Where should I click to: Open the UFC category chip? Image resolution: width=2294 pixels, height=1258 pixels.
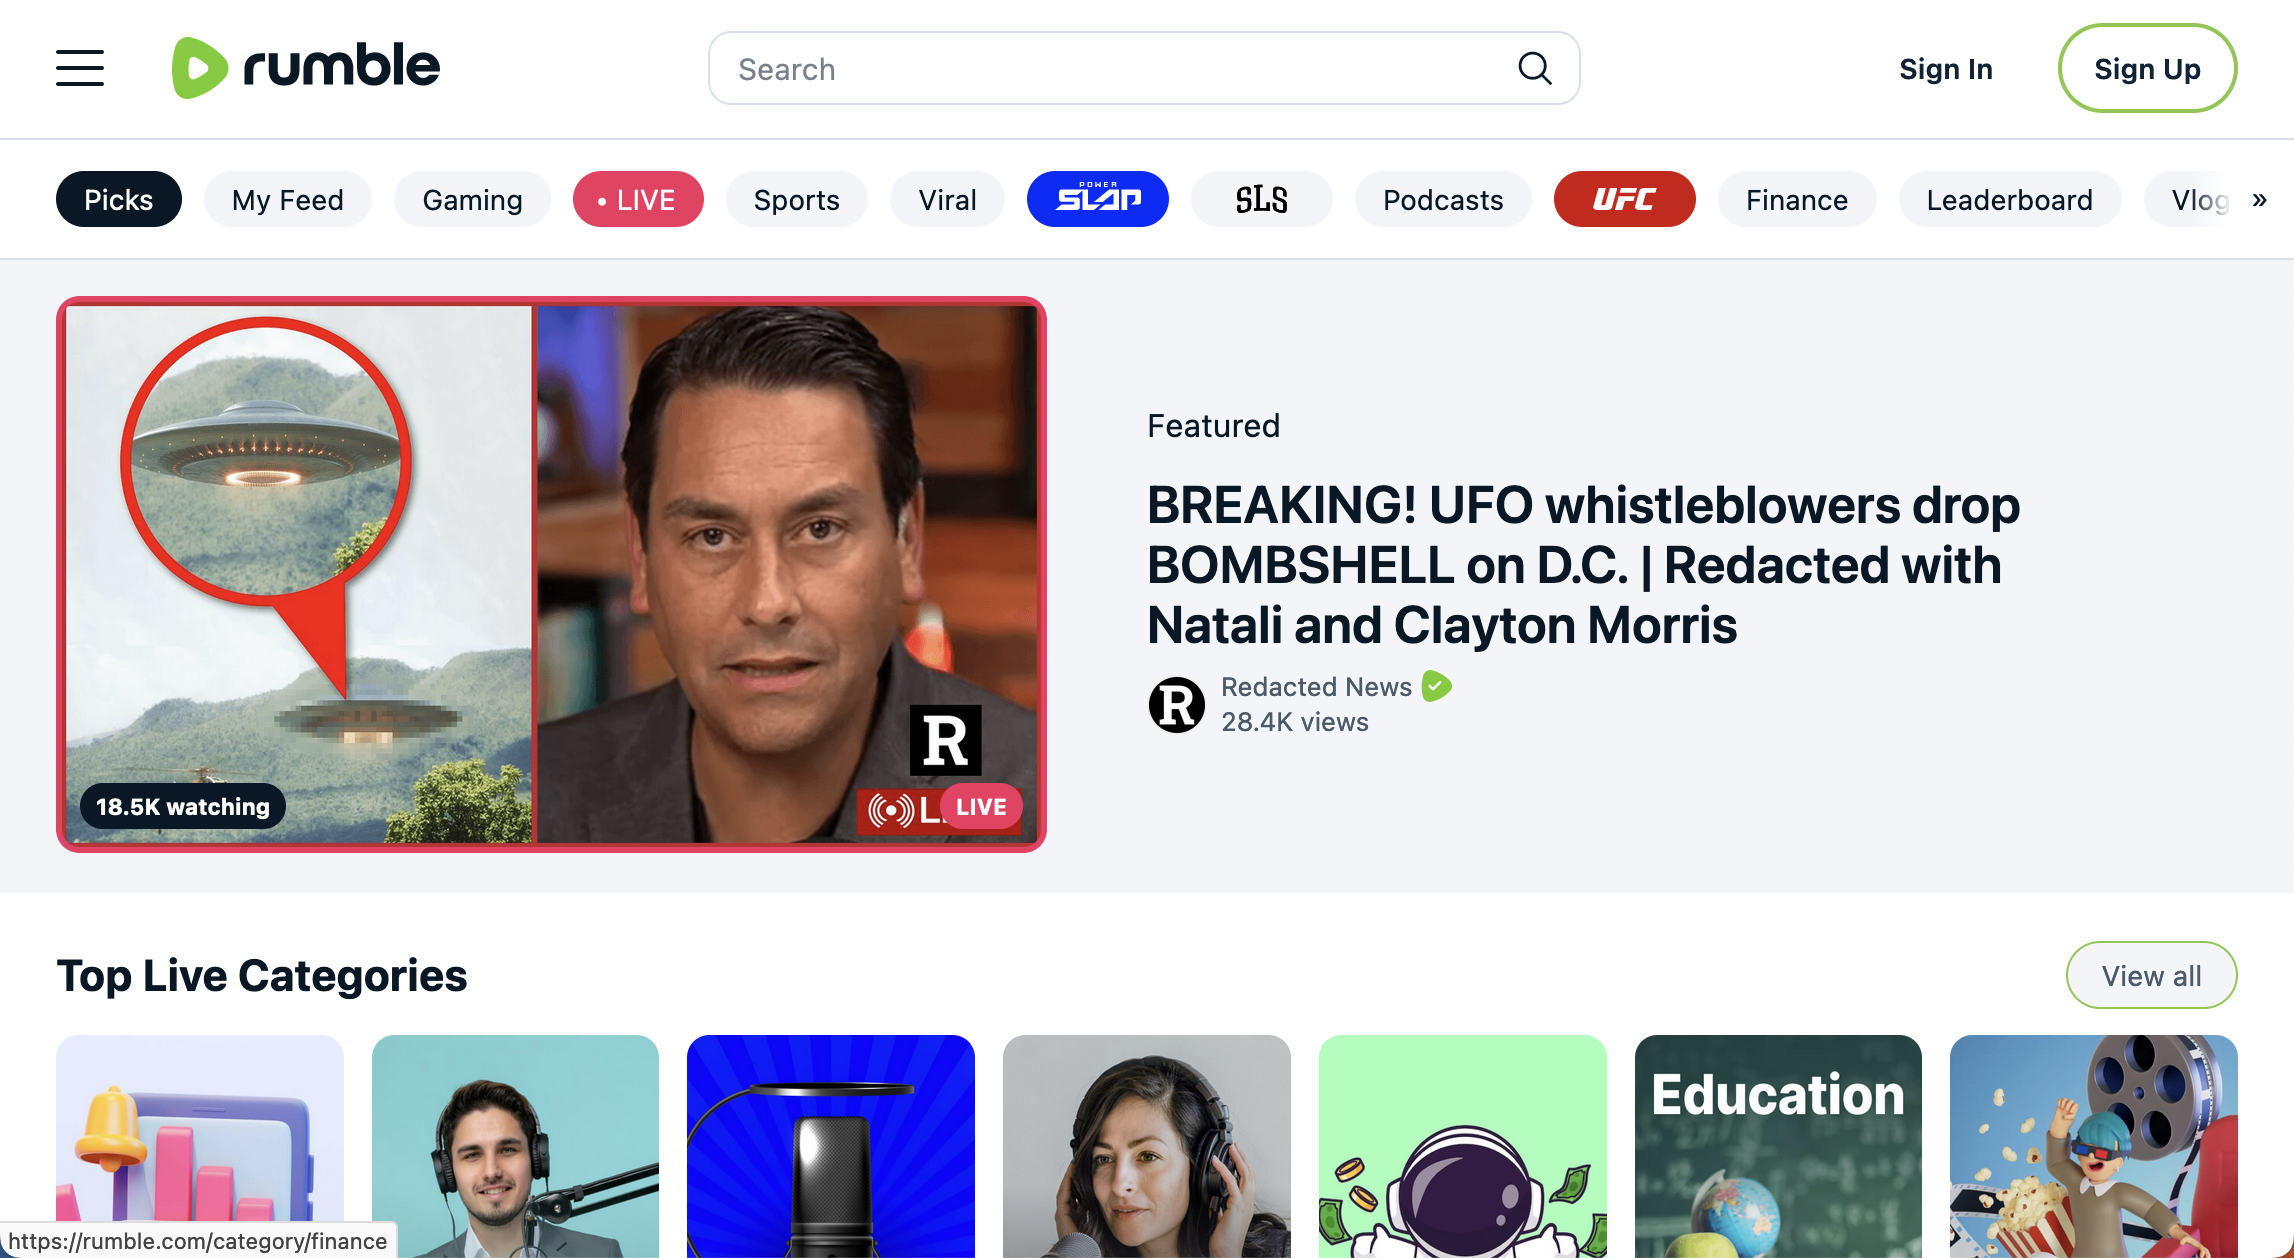click(x=1625, y=199)
